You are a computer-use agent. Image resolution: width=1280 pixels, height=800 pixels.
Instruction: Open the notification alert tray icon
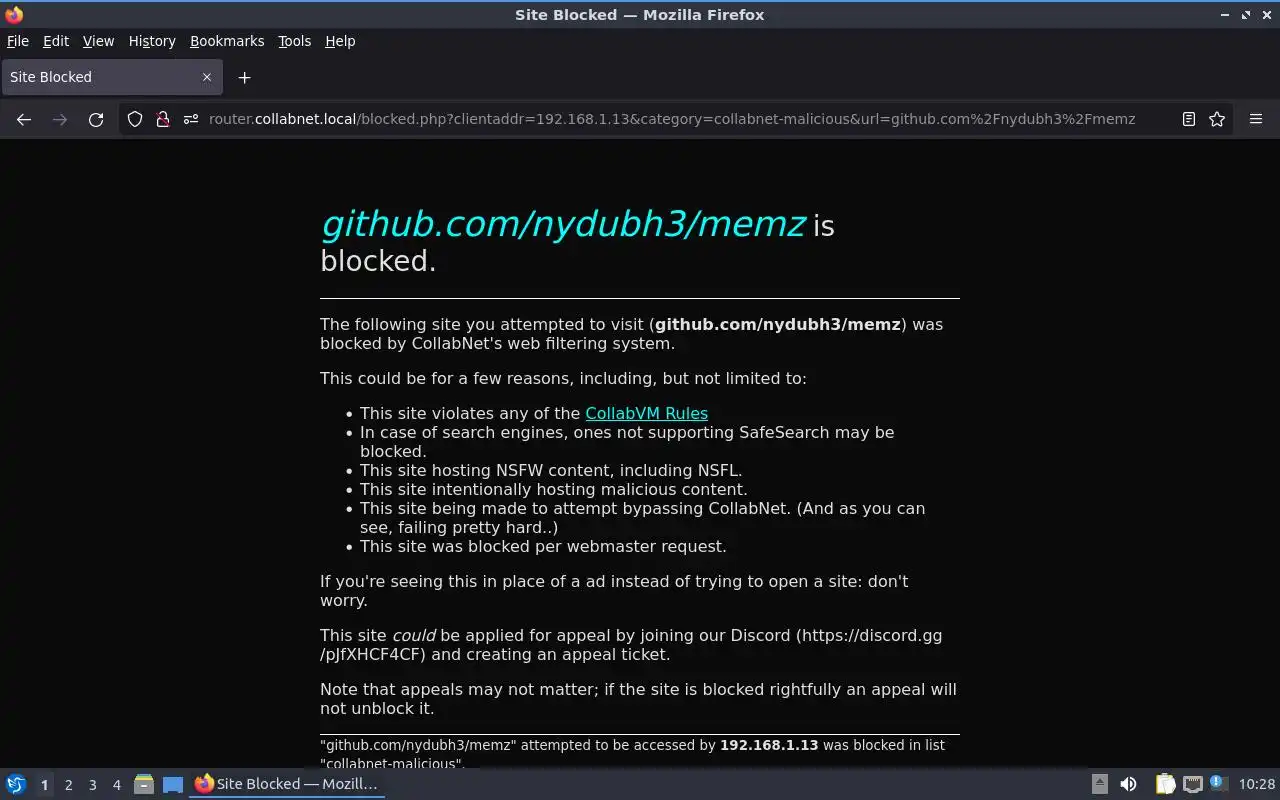pos(1217,783)
